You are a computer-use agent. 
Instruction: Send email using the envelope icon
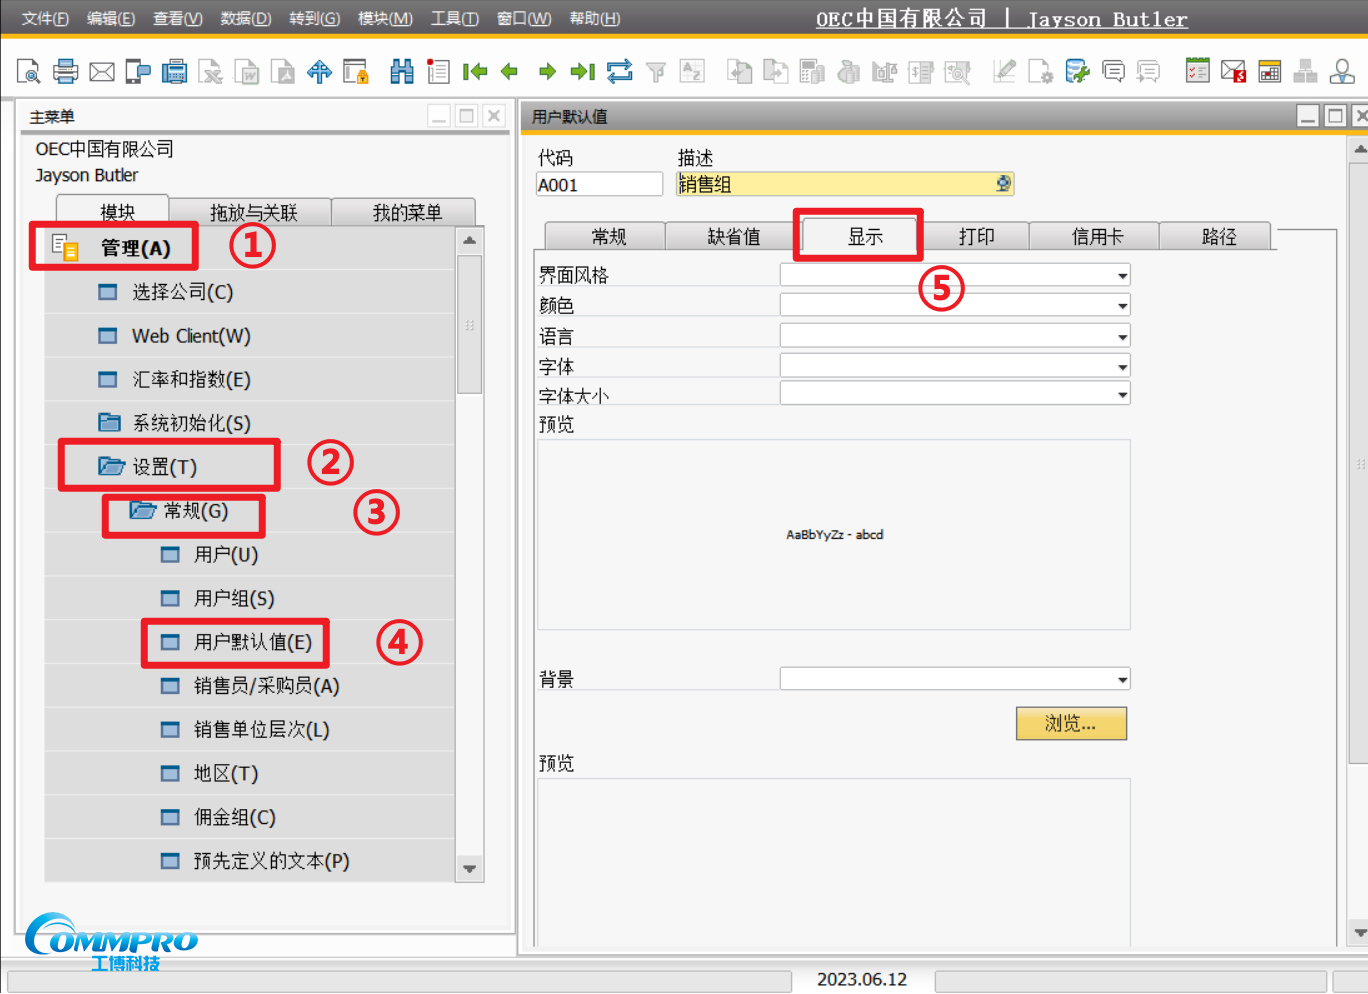101,71
